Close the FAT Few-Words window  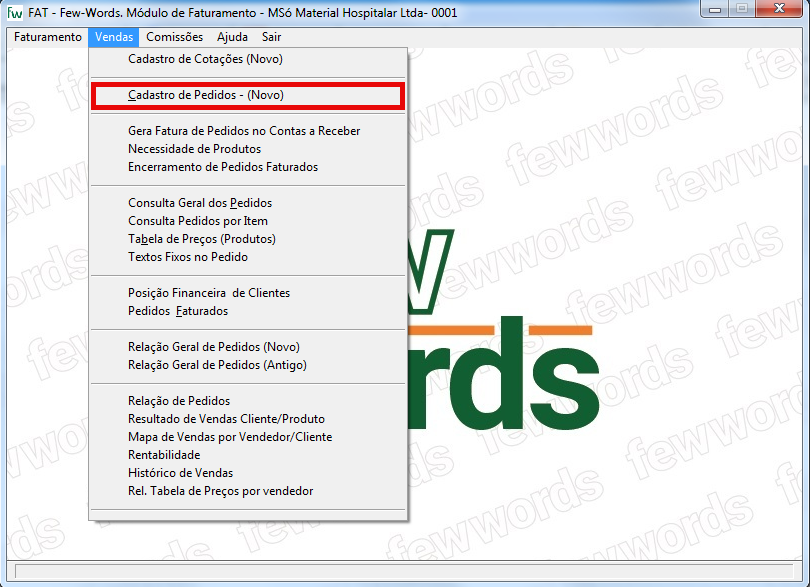click(x=780, y=9)
